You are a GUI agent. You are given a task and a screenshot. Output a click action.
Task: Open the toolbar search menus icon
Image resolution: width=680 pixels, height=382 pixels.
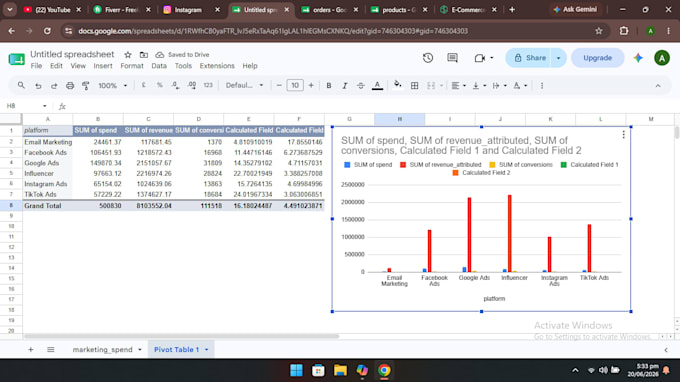click(21, 85)
